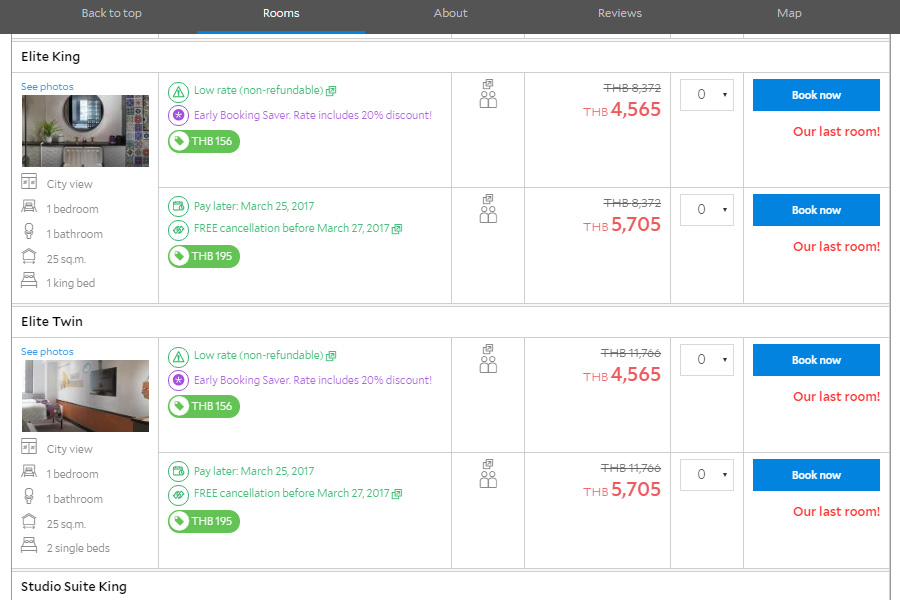This screenshot has width=900, height=600.
Task: Click the warning icon beside Elite King low rate
Action: pyautogui.click(x=178, y=91)
